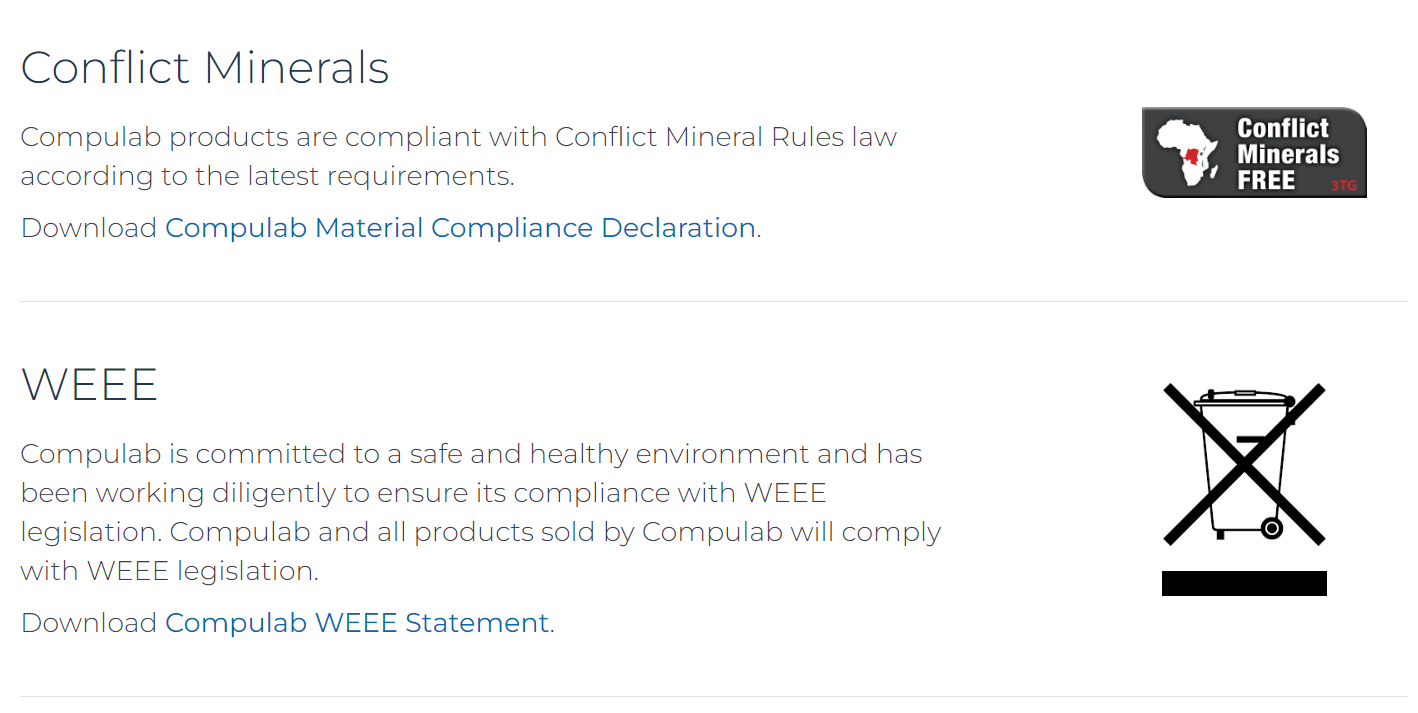The image size is (1418, 713).
Task: Open the Compulab WEEE Statement link
Action: pyautogui.click(x=357, y=623)
